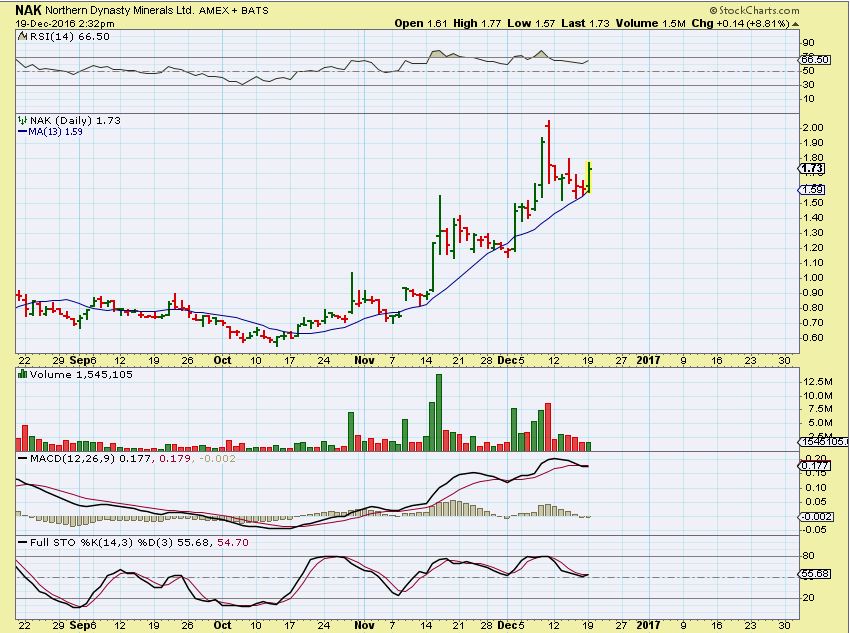Click the blue MA(13) legend line swatch
This screenshot has width=850, height=633.
coord(22,132)
